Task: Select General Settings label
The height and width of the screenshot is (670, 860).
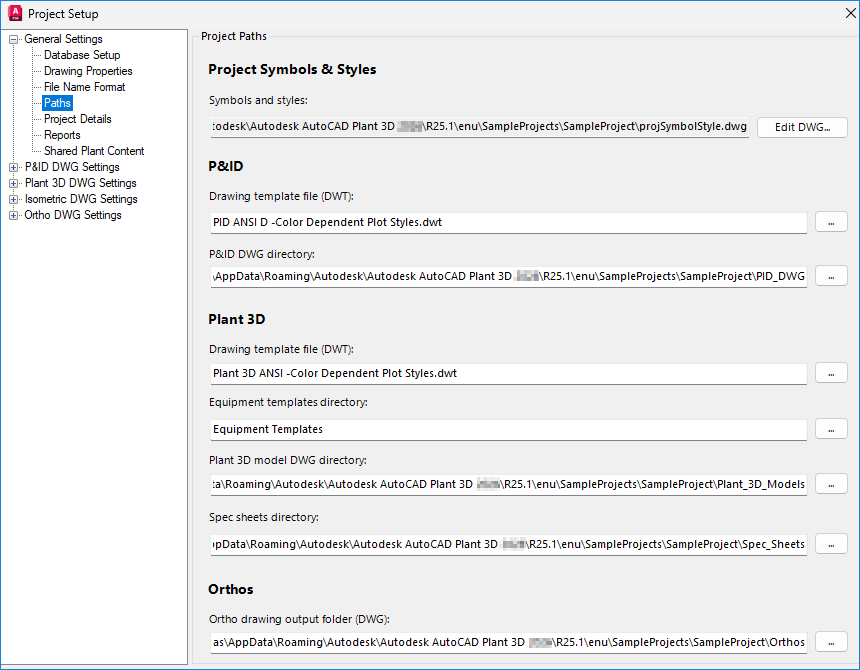Action: 63,39
